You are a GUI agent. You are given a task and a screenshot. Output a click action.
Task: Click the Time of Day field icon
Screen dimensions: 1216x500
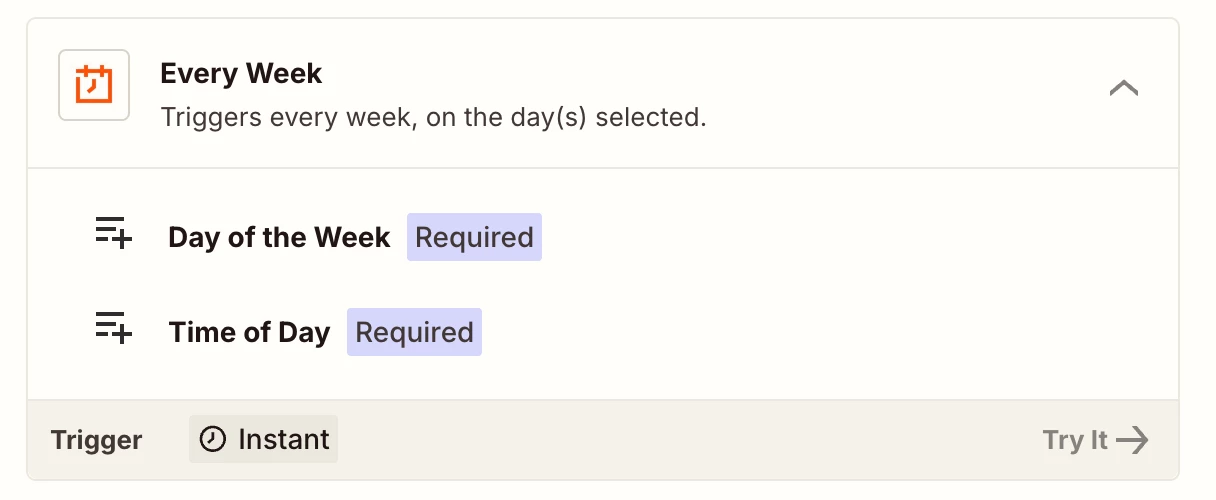coord(114,328)
